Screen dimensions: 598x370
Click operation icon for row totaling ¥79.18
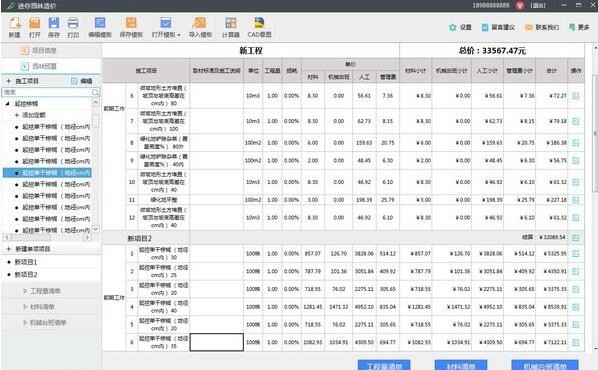[576, 121]
